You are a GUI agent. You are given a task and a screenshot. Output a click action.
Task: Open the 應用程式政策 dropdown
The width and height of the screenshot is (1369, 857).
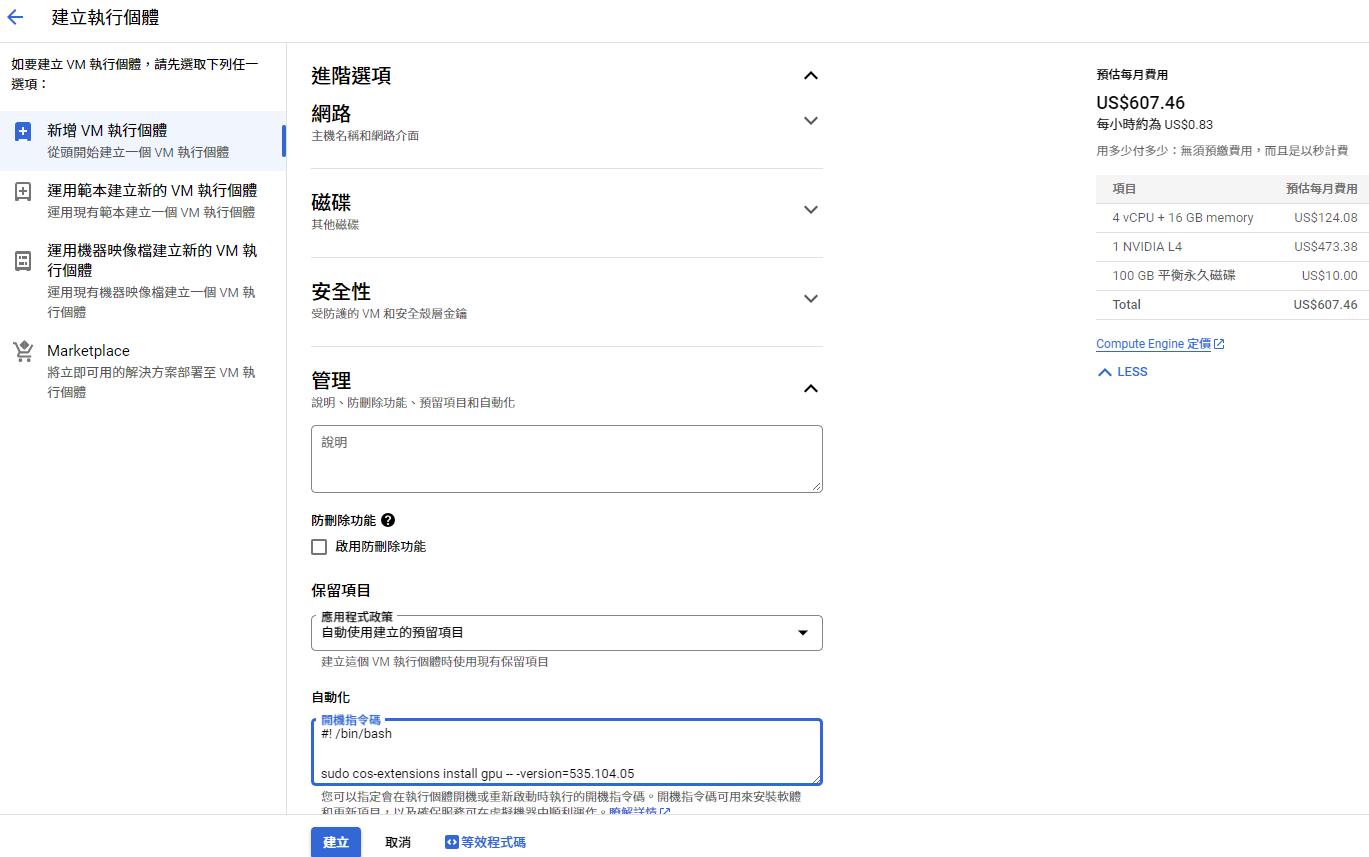566,633
